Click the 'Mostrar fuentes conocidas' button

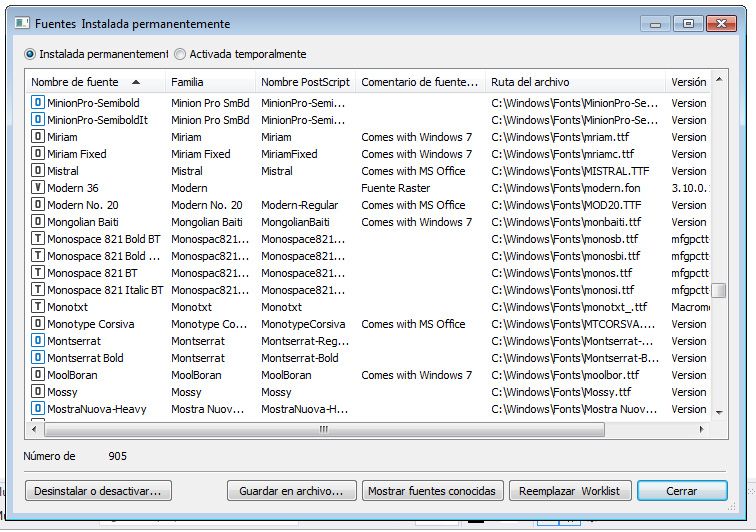click(432, 491)
